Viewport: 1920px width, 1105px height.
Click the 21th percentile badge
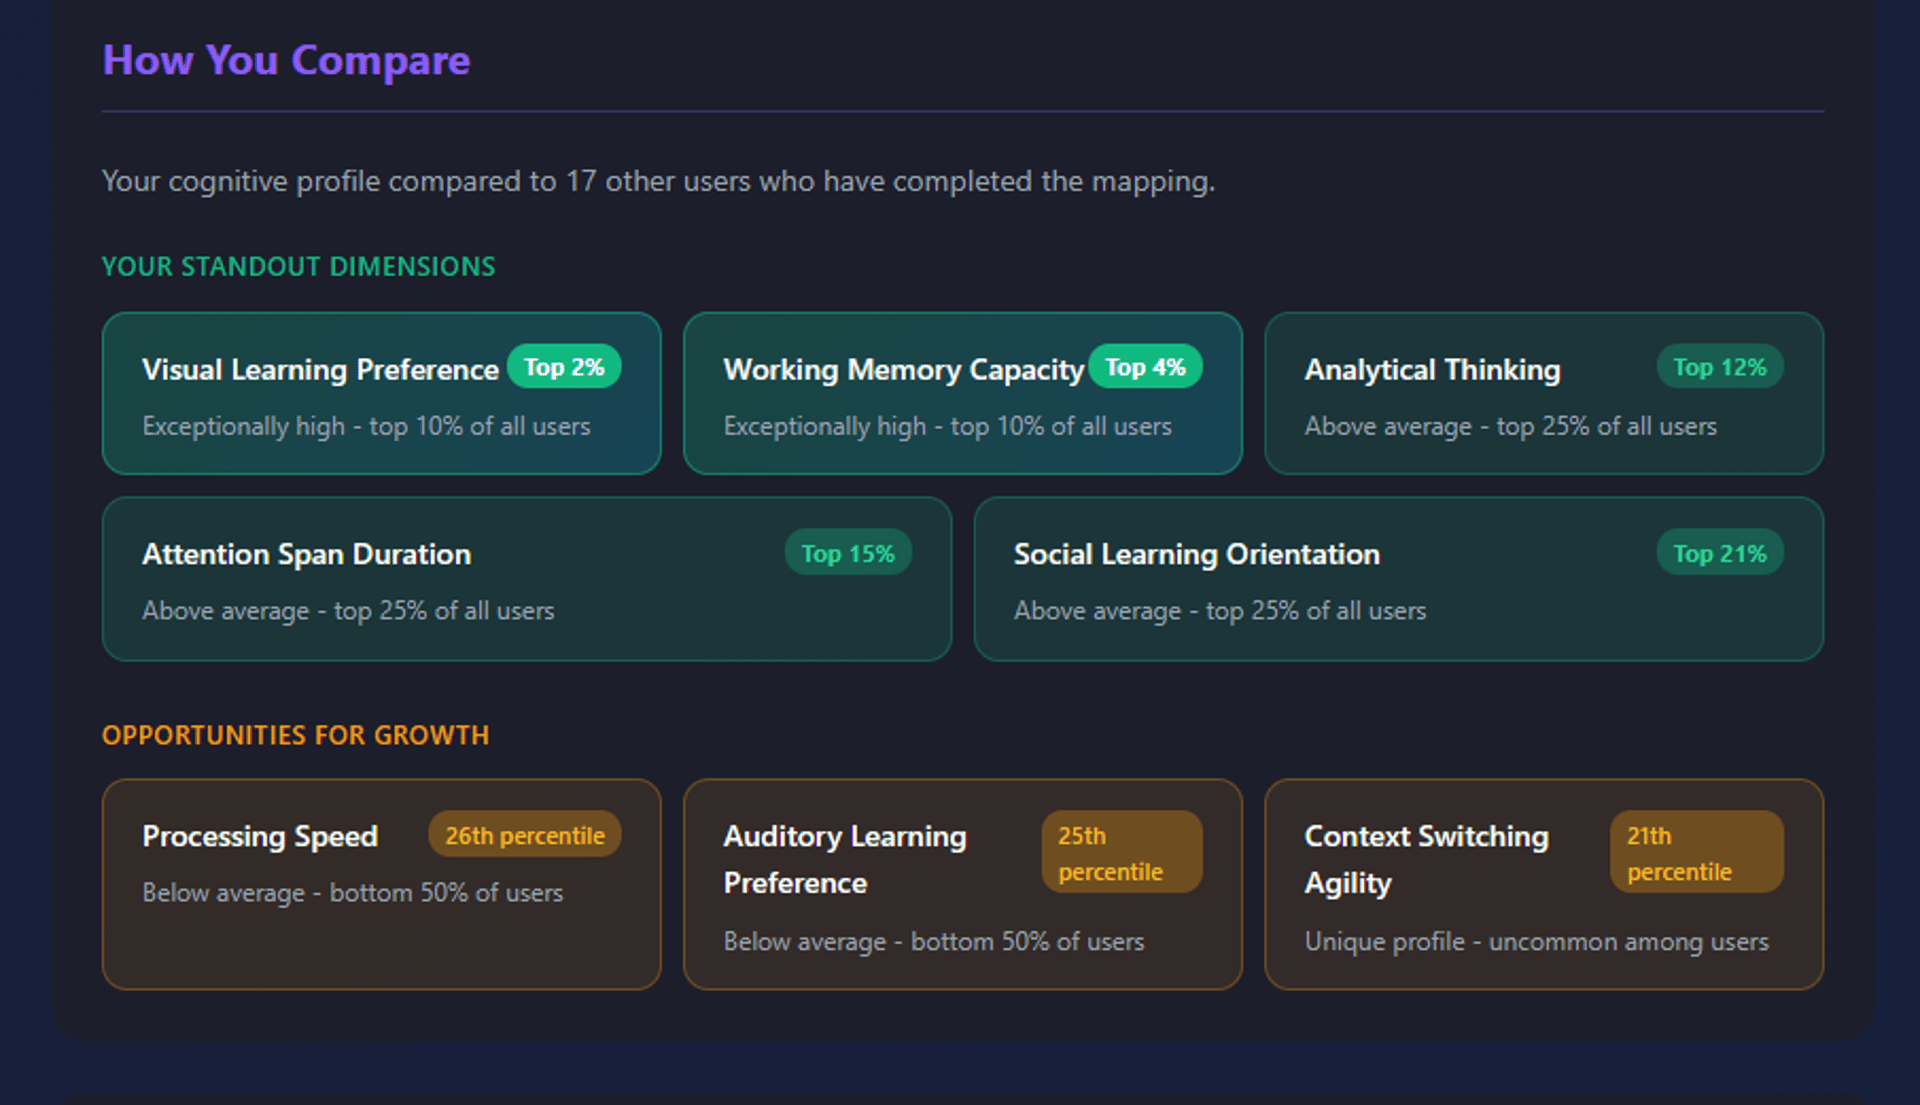click(x=1696, y=853)
